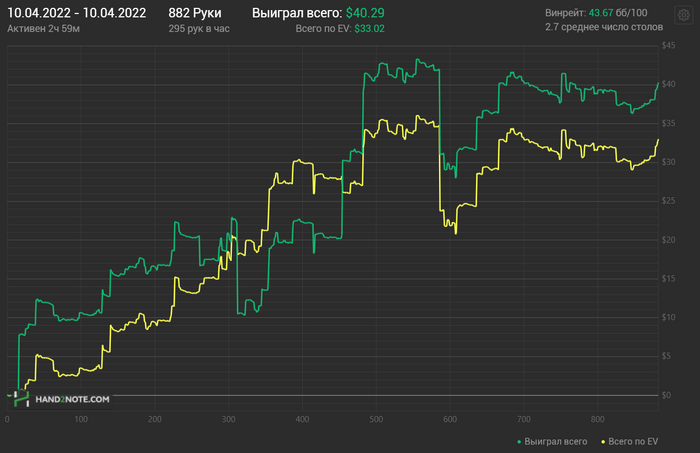Click the $15 y-axis label

tap(668, 278)
